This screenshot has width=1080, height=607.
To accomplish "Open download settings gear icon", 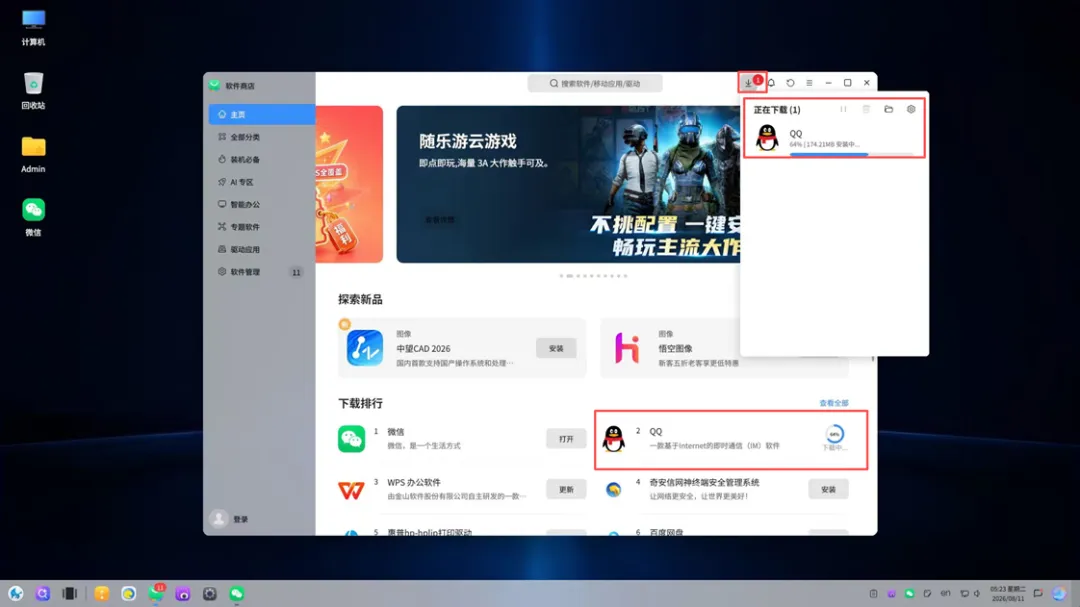I will pos(911,110).
